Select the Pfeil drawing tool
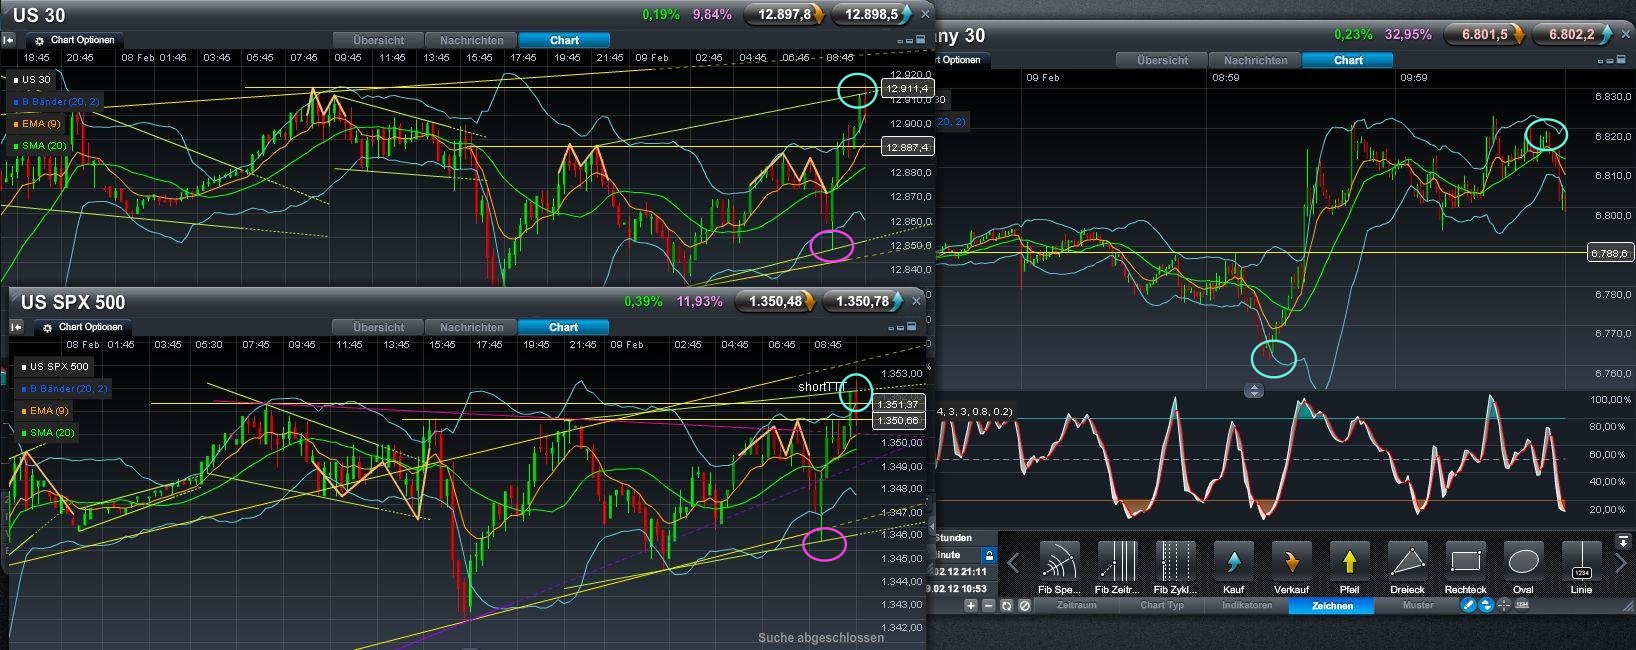Viewport: 1636px width, 650px height. (x=1350, y=568)
